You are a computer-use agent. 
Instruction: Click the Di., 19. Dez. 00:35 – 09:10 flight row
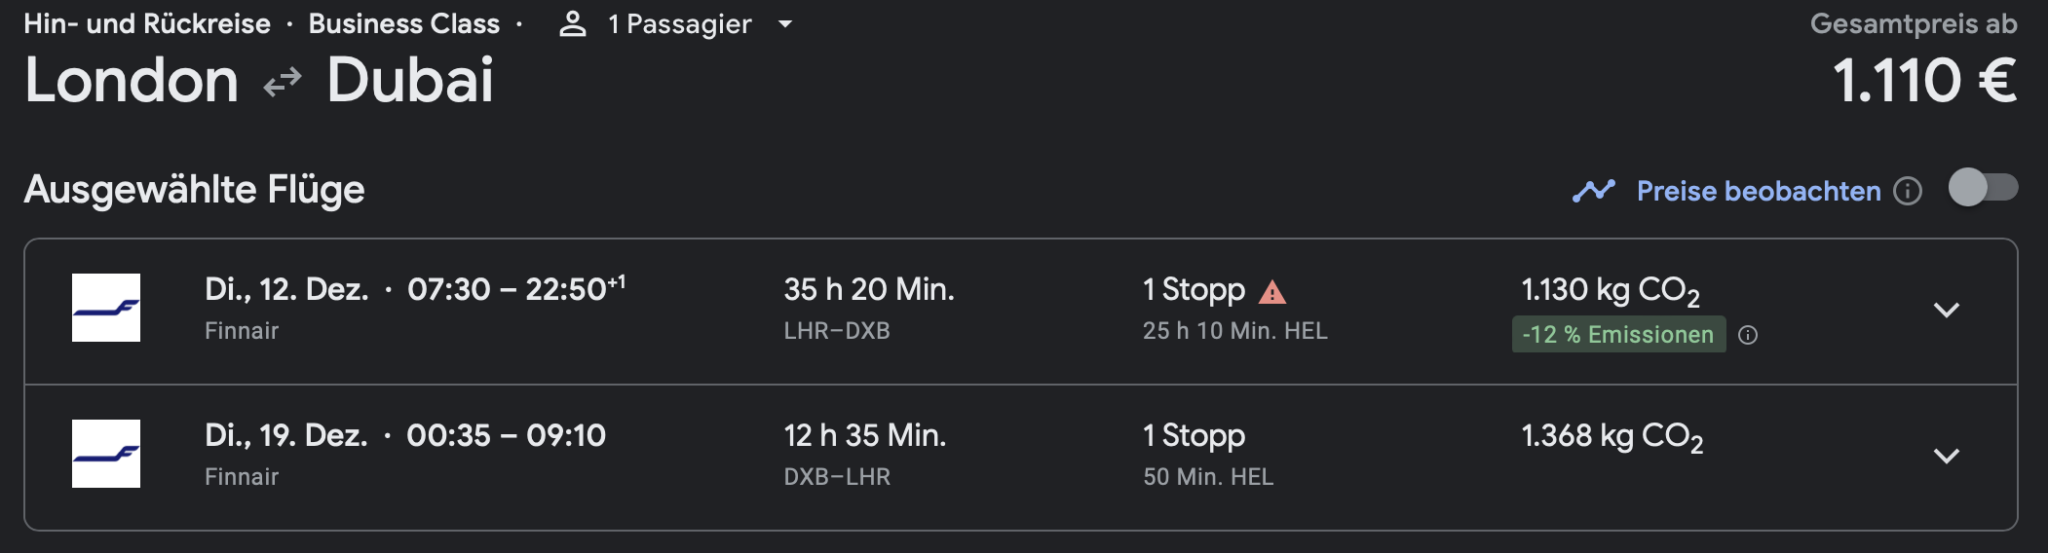(x=1021, y=458)
